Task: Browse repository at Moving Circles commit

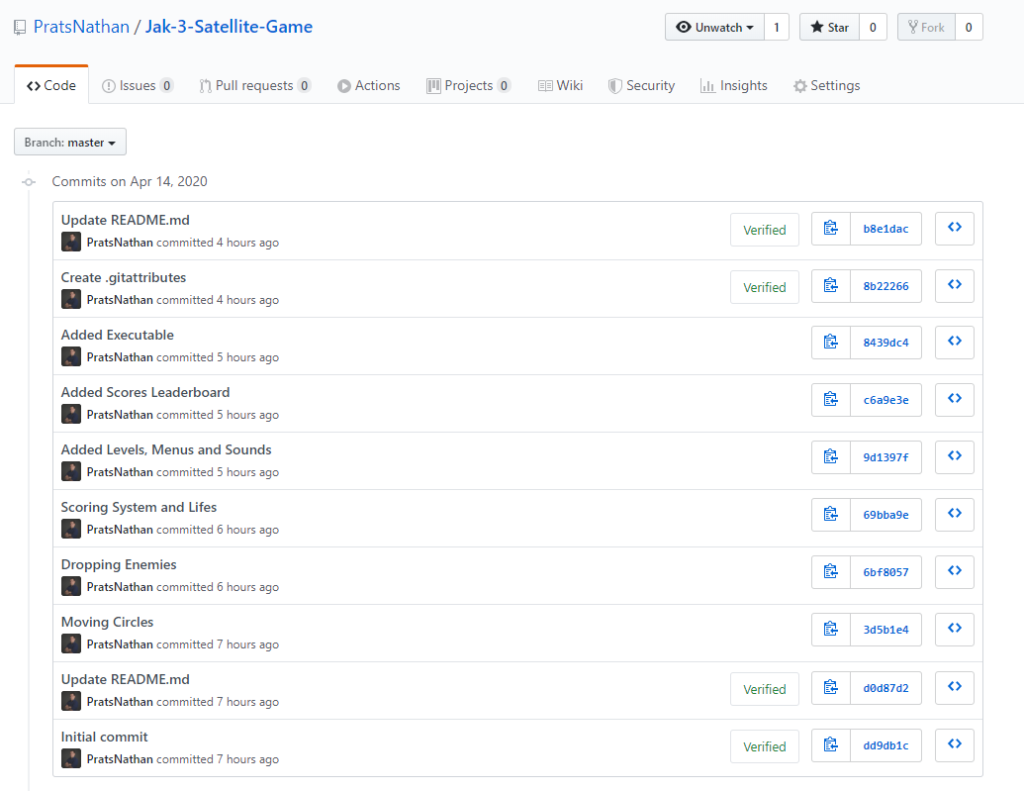Action: tap(954, 629)
